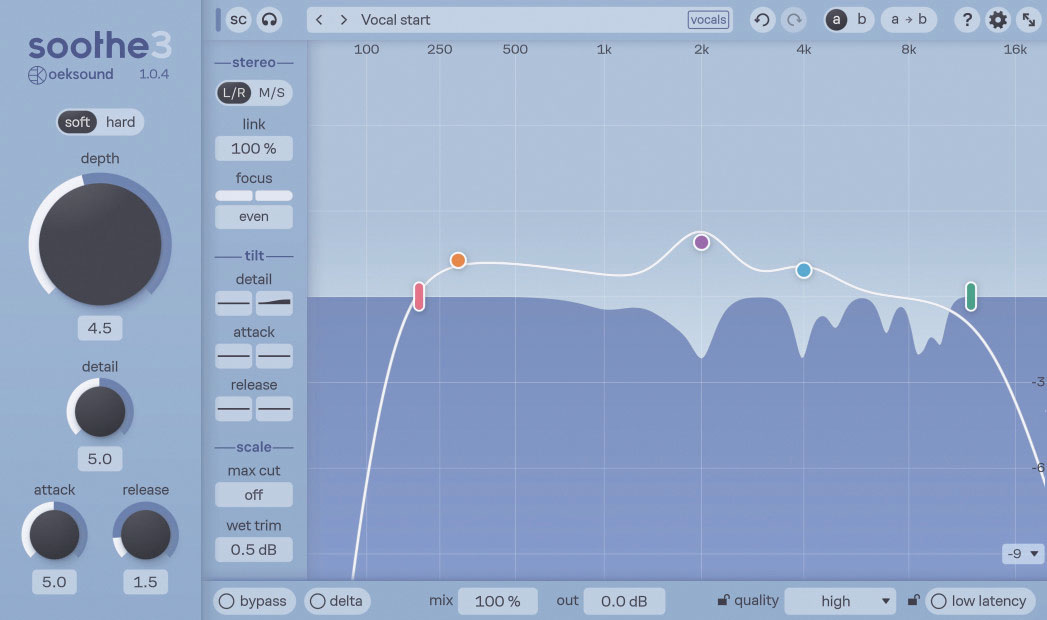
Task: Click the attack knob
Action: (x=54, y=534)
